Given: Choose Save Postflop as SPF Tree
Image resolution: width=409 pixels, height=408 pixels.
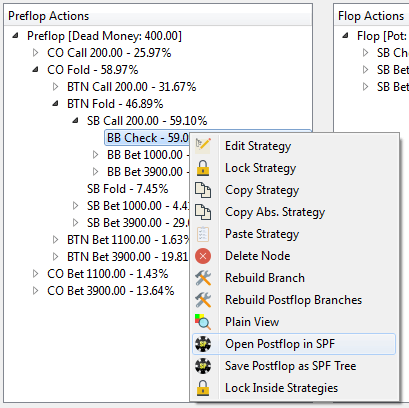Looking at the screenshot, I should (x=291, y=366).
